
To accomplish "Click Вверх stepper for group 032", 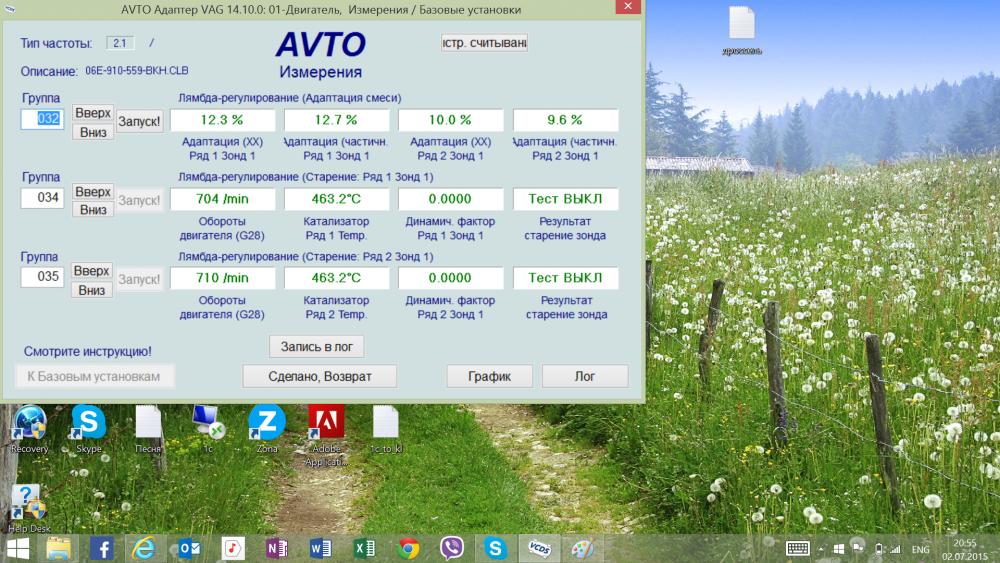I will [93, 113].
